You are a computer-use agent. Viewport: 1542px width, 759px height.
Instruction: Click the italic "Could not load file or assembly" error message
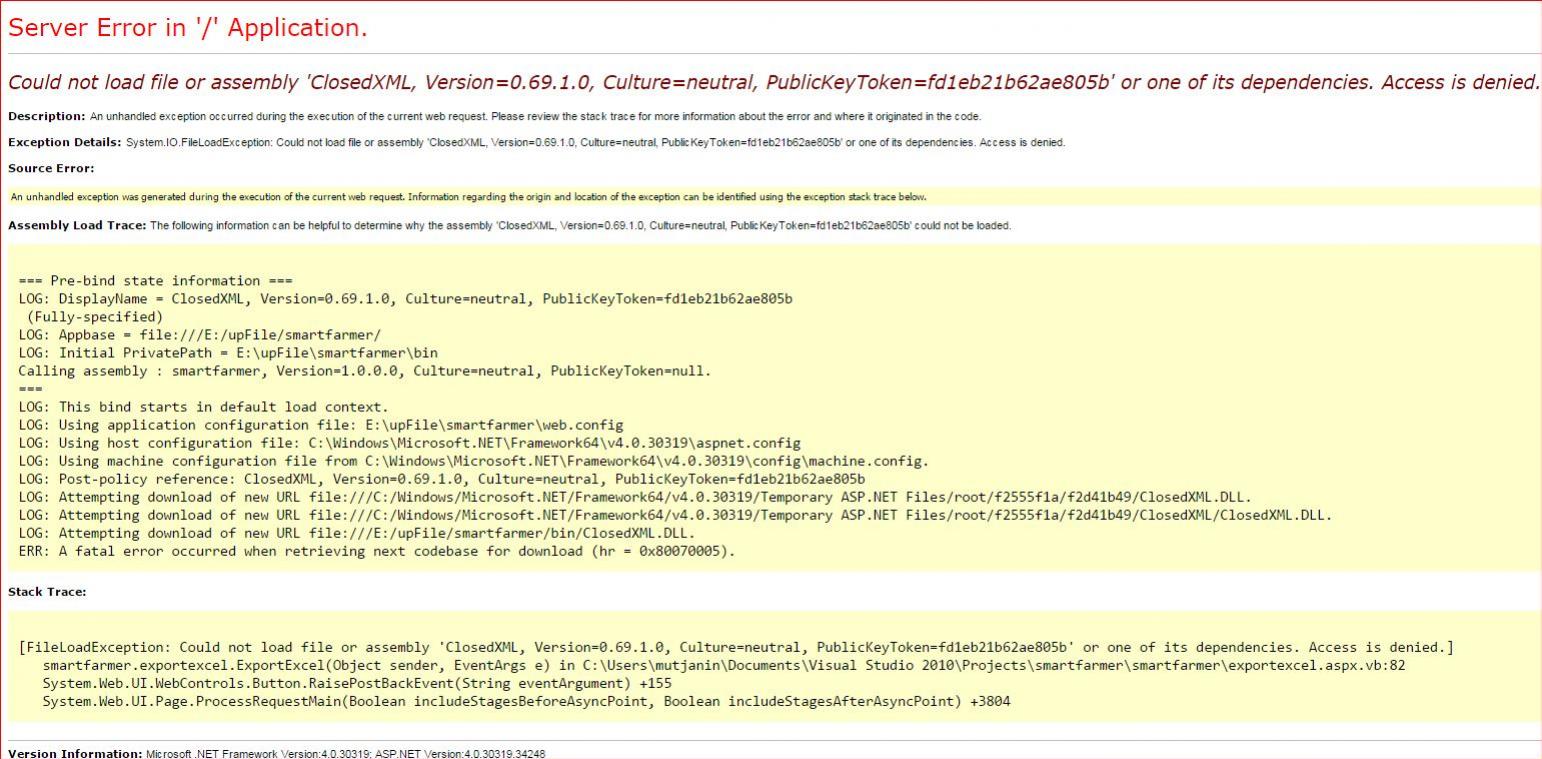[x=773, y=82]
